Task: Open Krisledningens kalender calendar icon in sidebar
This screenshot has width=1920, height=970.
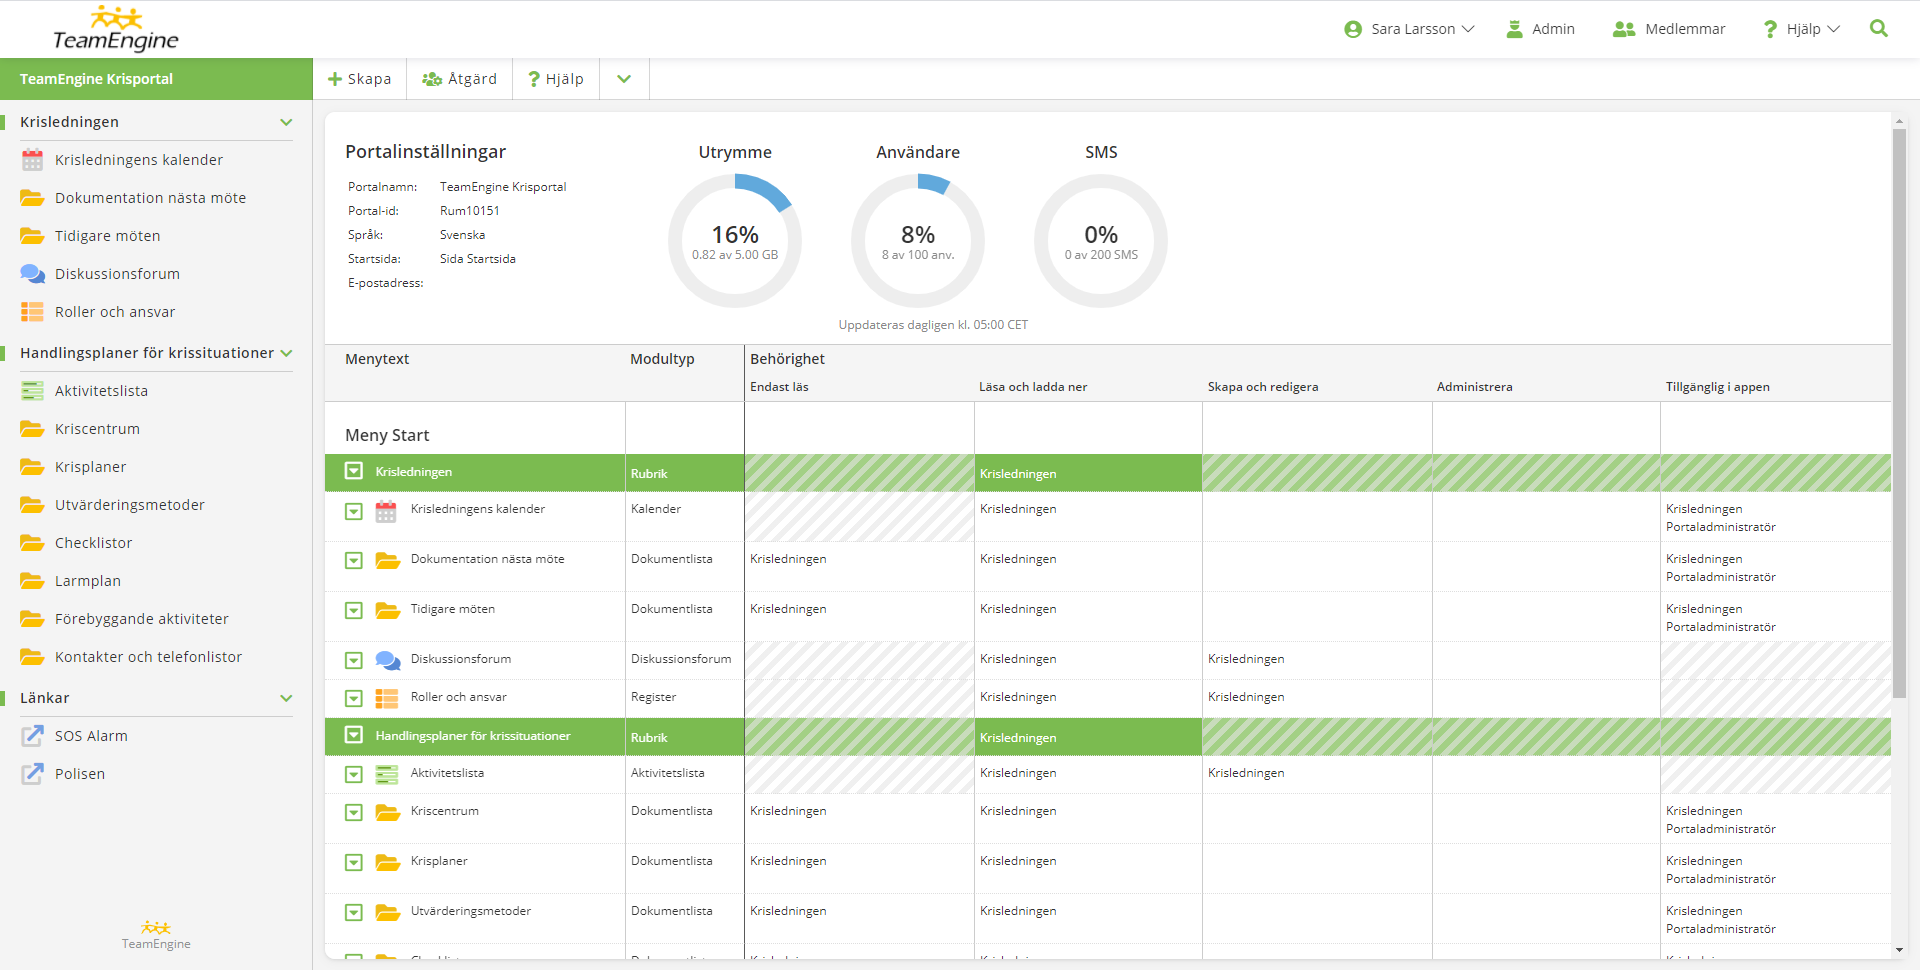Action: (33, 160)
